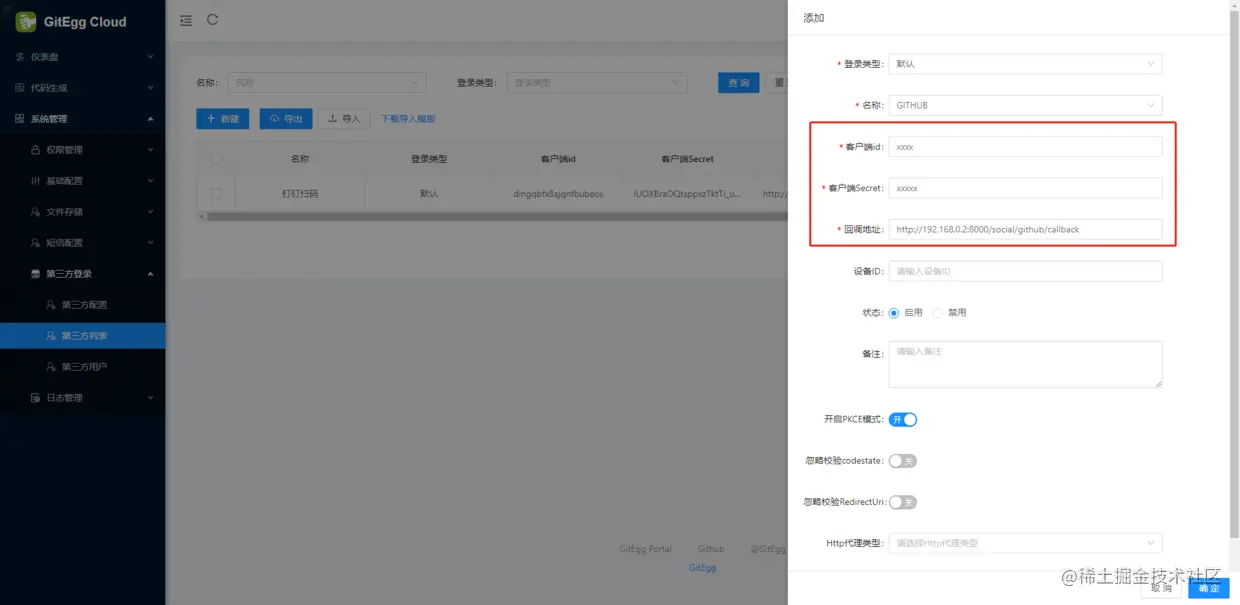Open the 名称 filter dropdown above the table
The width and height of the screenshot is (1240, 605).
pyautogui.click(x=327, y=83)
